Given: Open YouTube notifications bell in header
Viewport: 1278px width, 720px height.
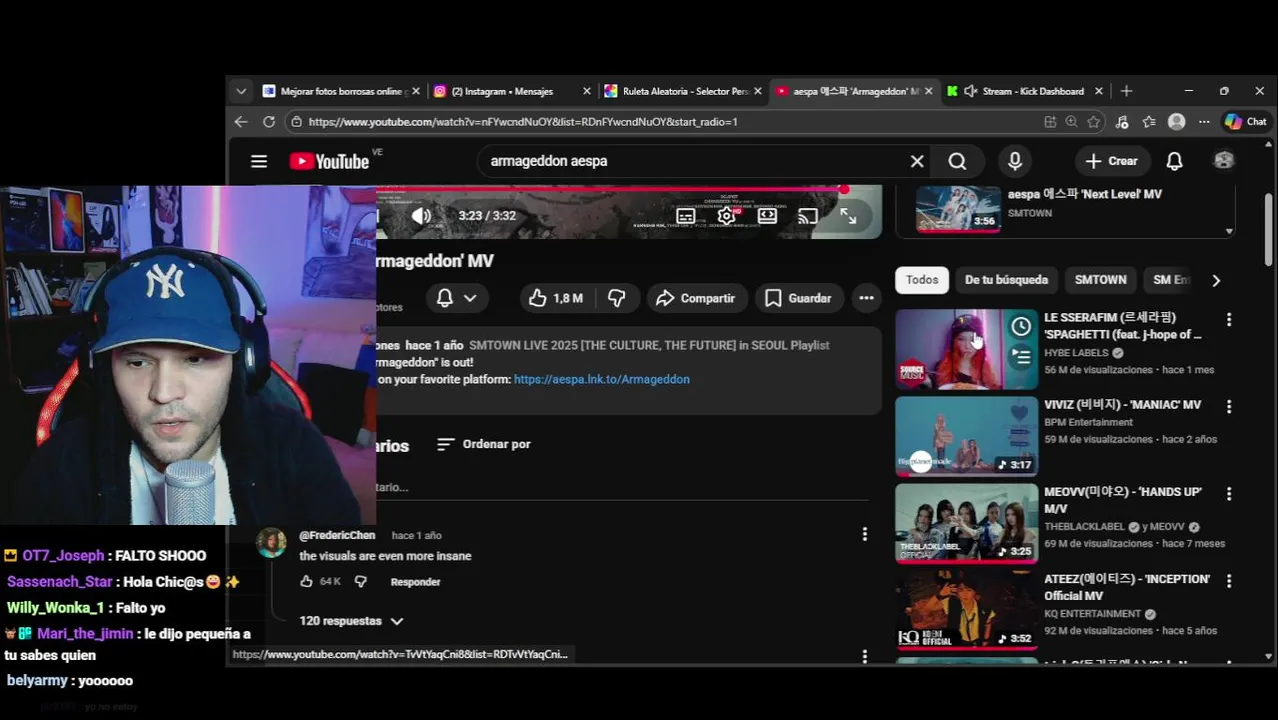Looking at the screenshot, I should click(1175, 161).
